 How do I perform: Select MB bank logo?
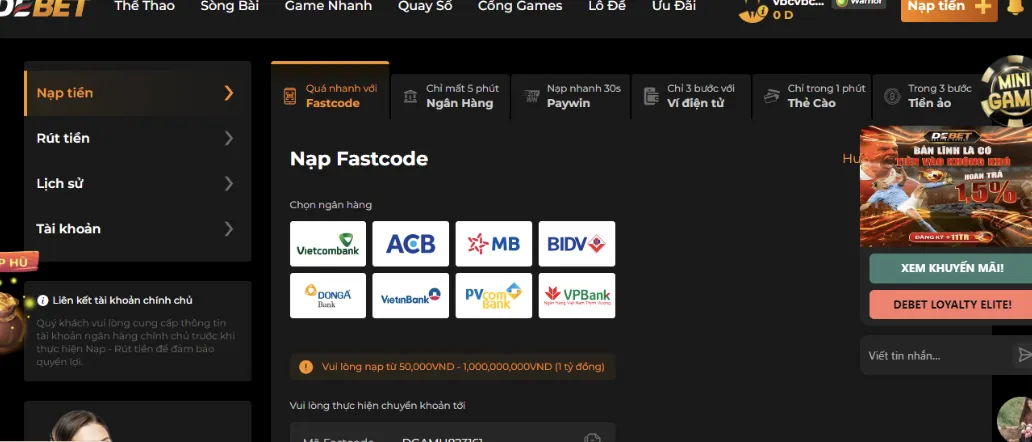pos(493,244)
